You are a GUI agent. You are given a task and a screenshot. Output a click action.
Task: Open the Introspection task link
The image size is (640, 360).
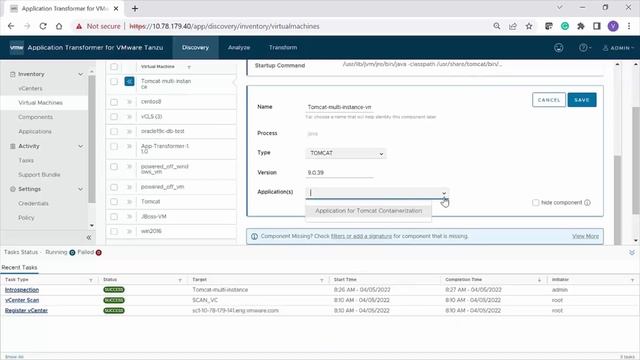pyautogui.click(x=22, y=290)
